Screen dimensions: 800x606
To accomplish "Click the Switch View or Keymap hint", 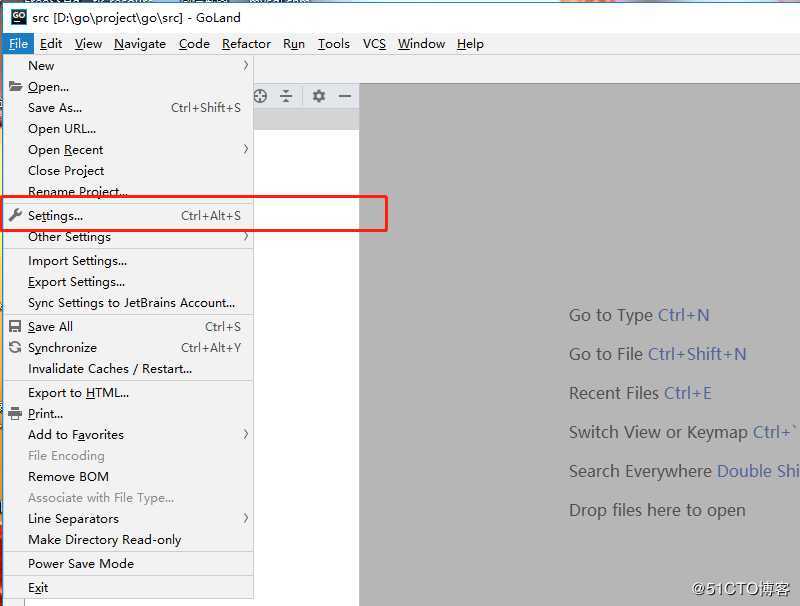I will 683,432.
